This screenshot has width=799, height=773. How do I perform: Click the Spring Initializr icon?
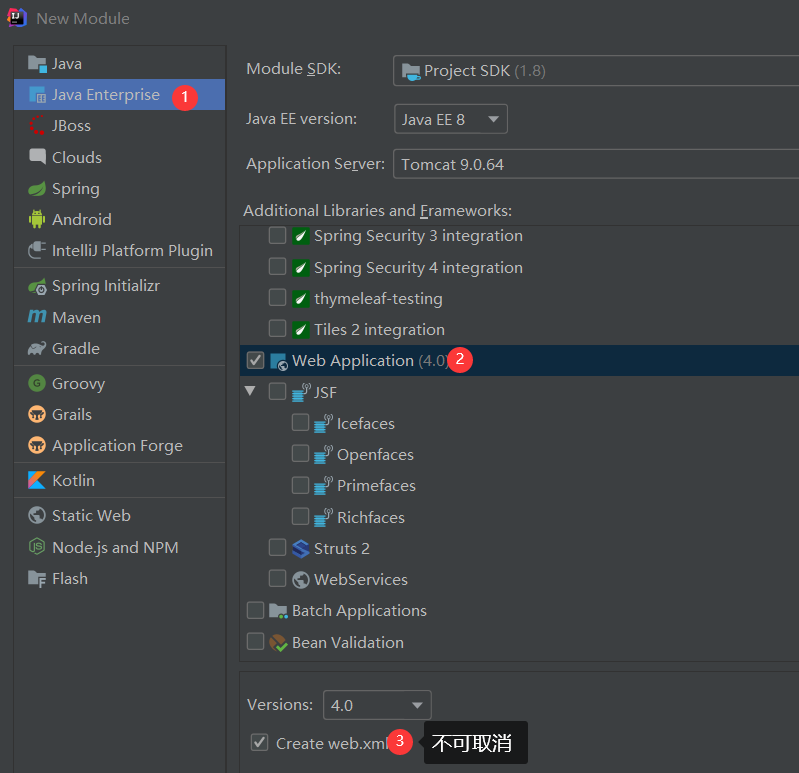[37, 286]
